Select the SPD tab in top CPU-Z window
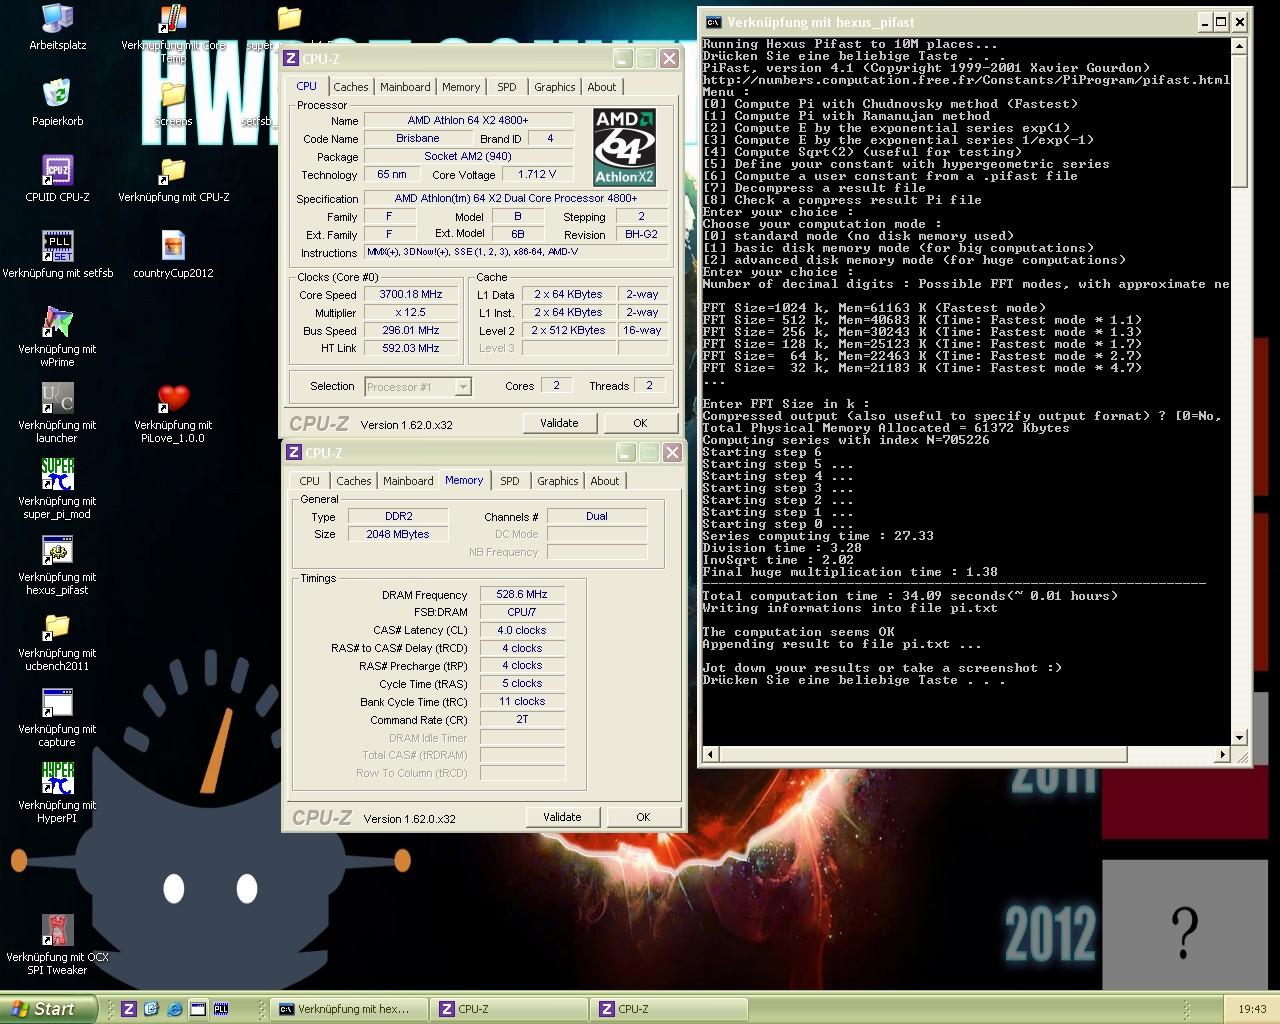Viewport: 1280px width, 1024px height. tap(507, 87)
